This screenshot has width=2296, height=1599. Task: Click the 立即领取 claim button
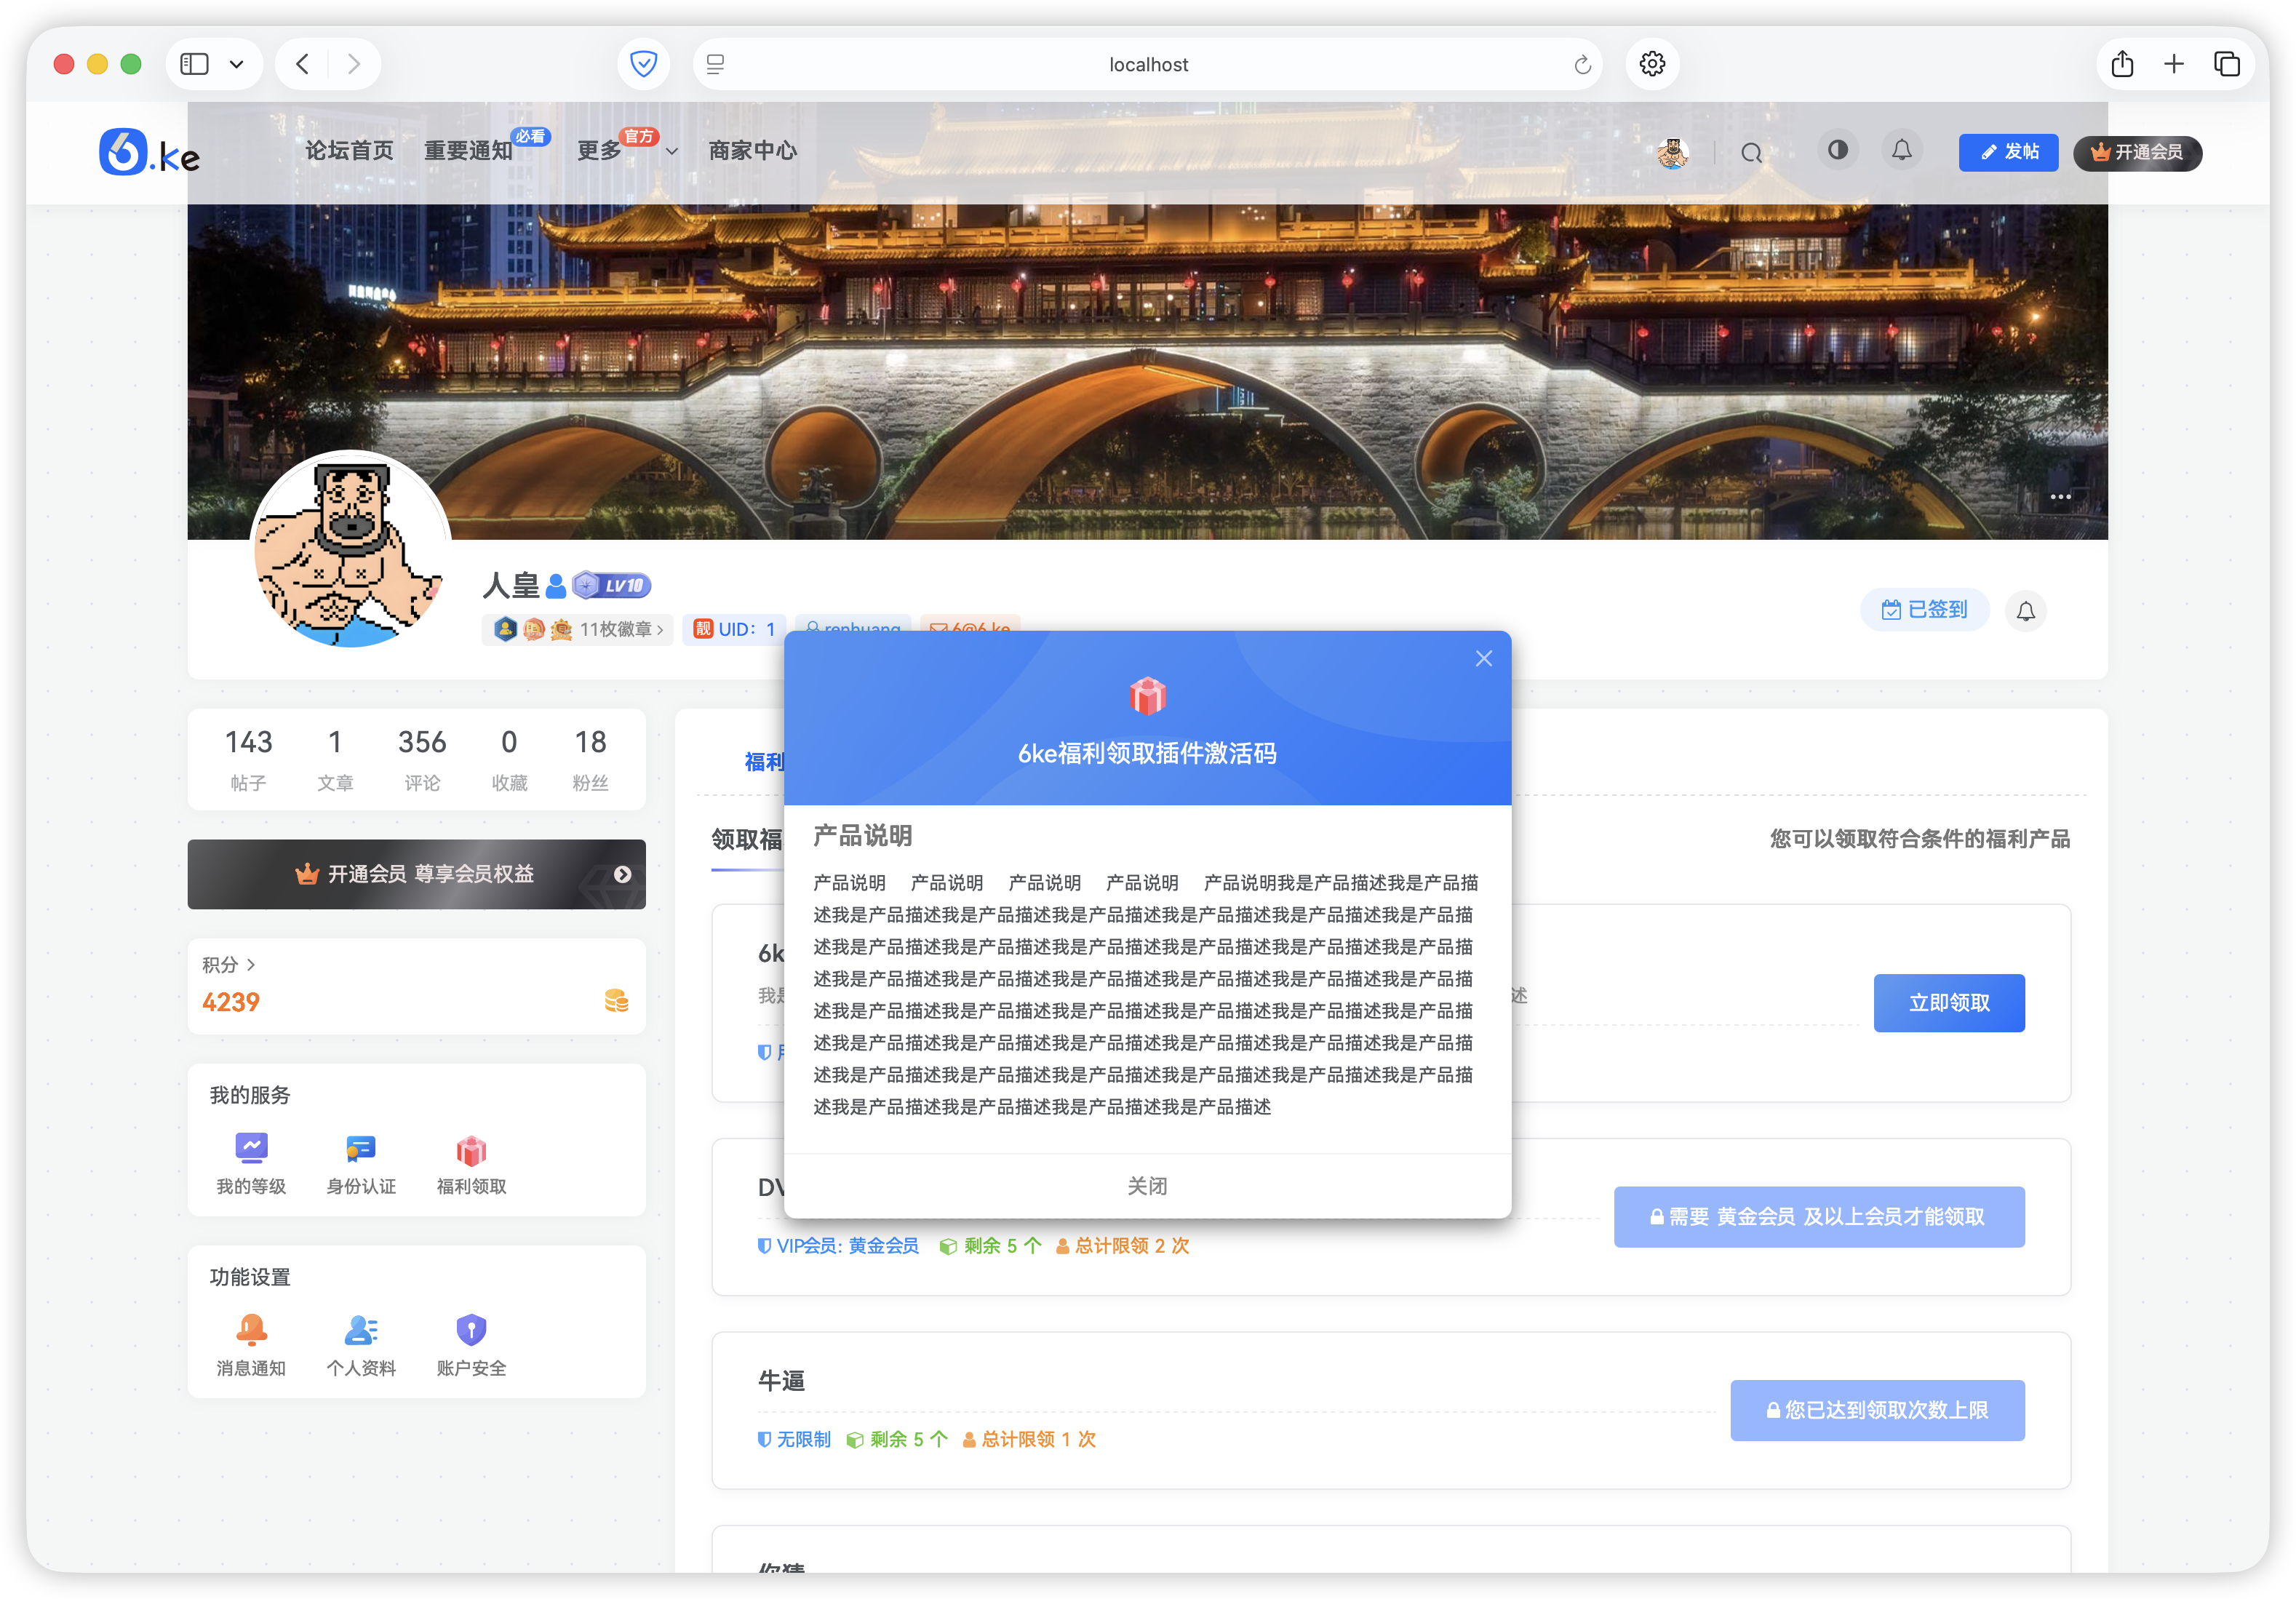(1948, 1002)
